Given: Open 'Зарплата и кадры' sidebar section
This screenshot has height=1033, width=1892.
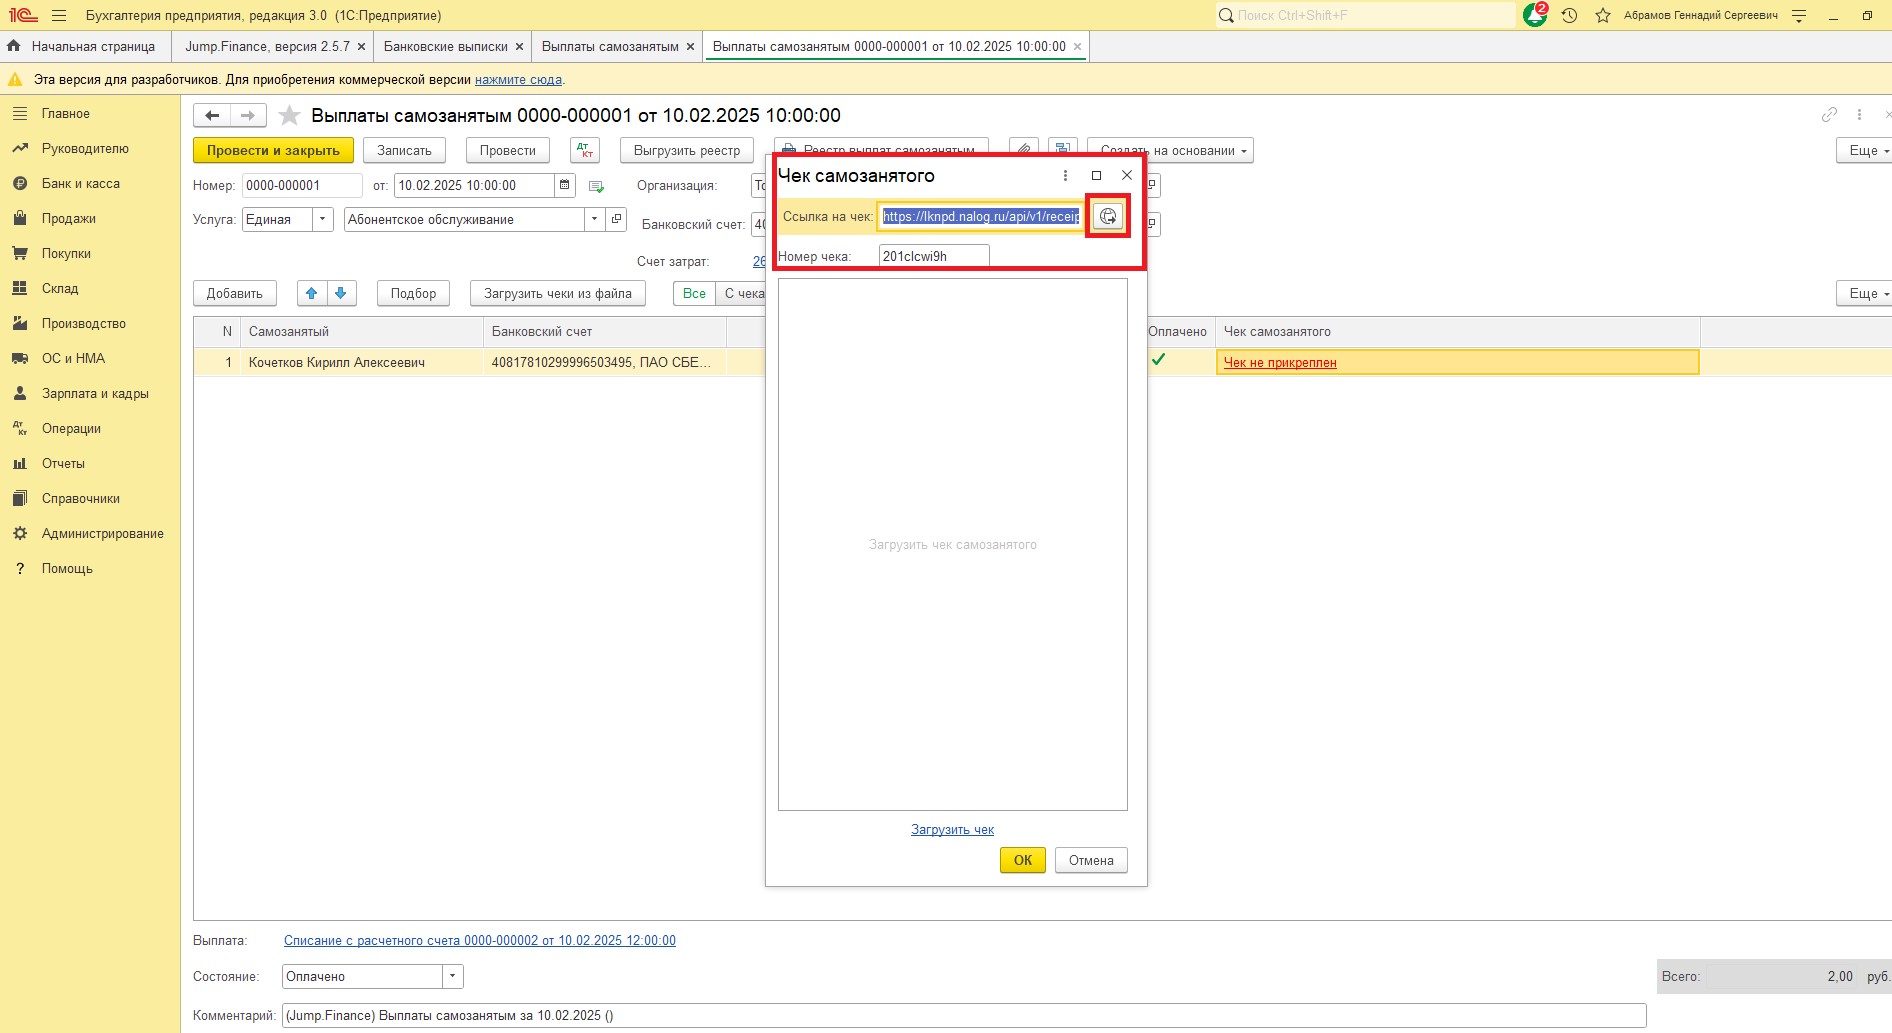Looking at the screenshot, I should tap(95, 393).
